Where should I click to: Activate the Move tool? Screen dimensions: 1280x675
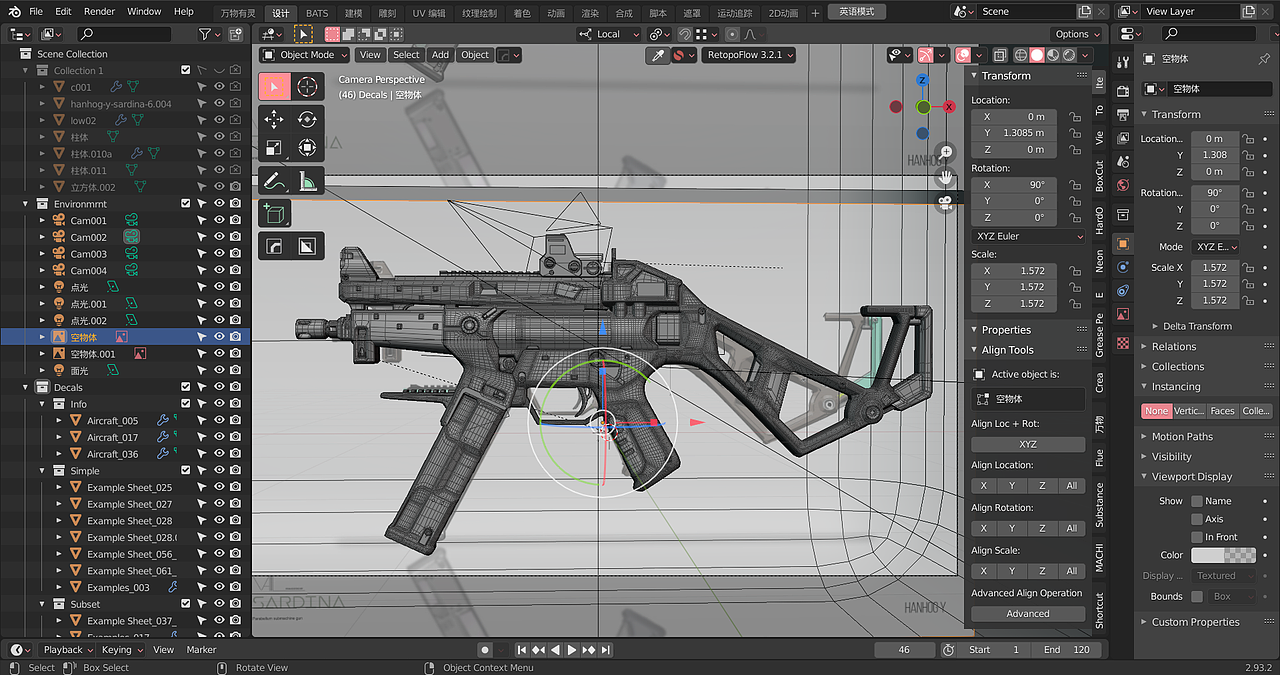[274, 119]
